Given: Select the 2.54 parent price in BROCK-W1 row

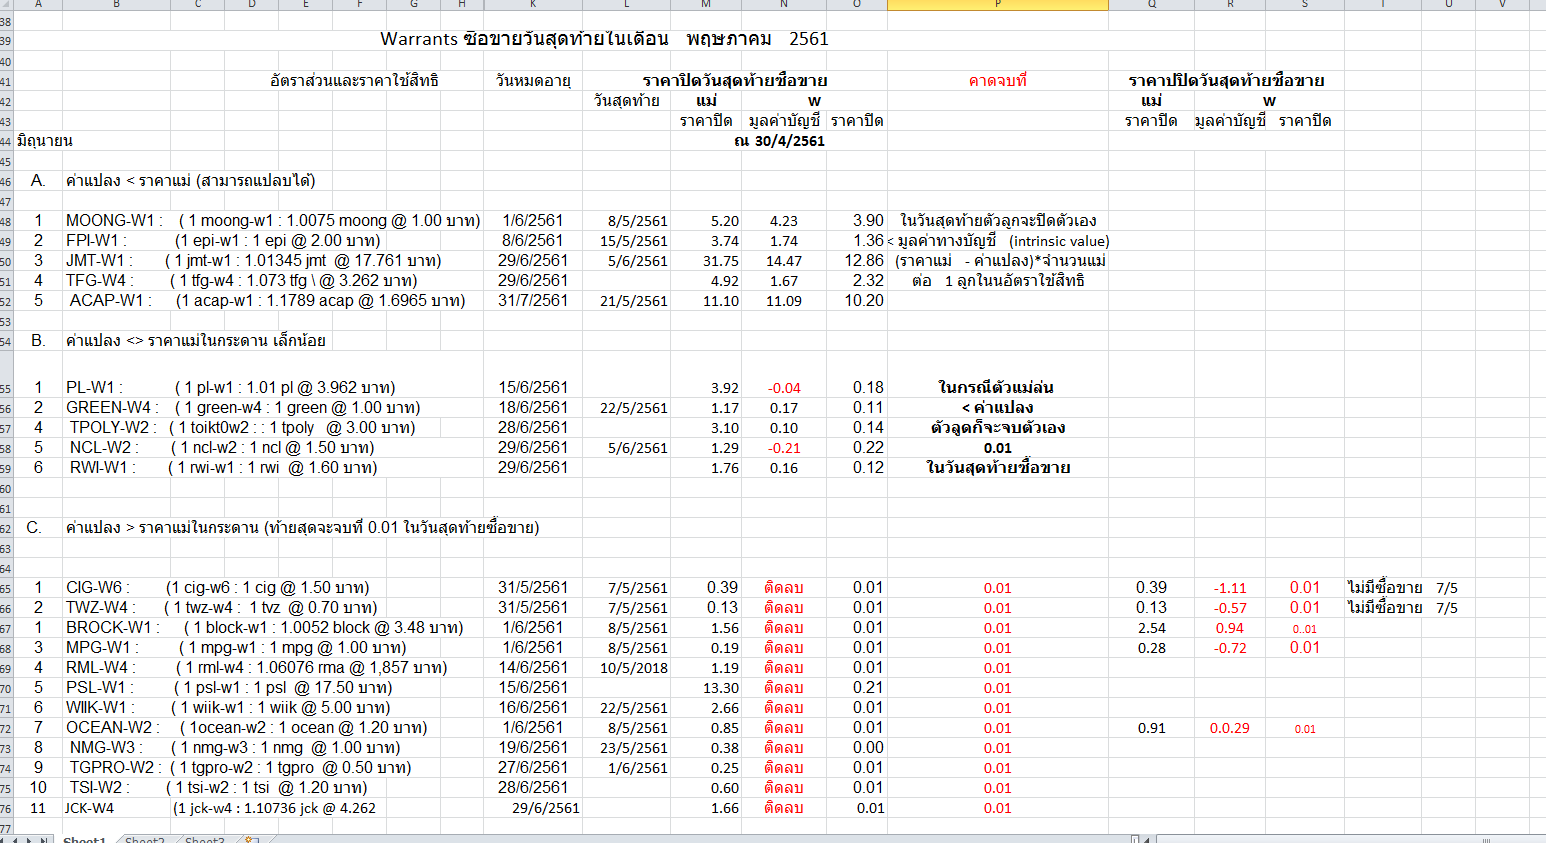Looking at the screenshot, I should click(1151, 628).
